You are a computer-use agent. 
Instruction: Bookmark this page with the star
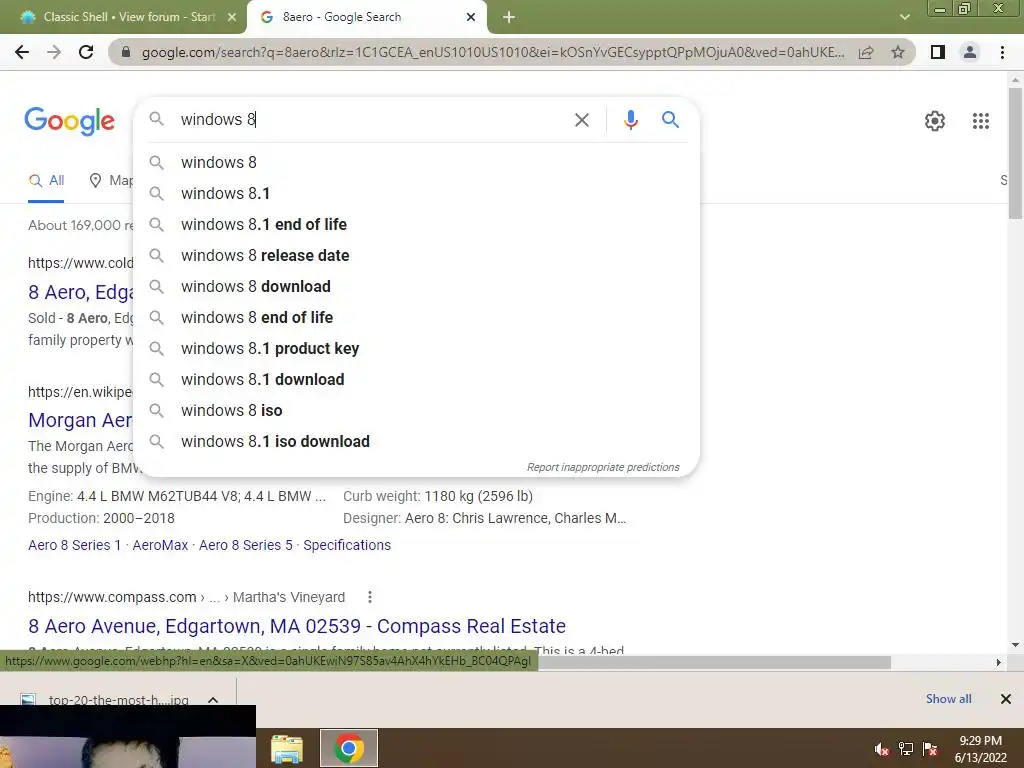898,52
